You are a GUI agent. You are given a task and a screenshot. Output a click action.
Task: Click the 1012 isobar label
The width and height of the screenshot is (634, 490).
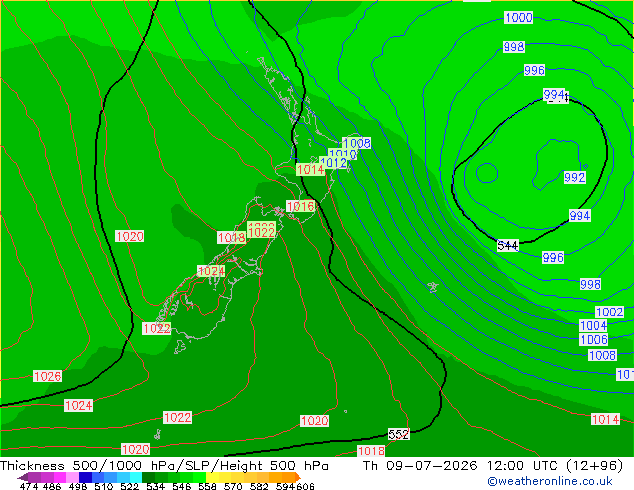333,163
